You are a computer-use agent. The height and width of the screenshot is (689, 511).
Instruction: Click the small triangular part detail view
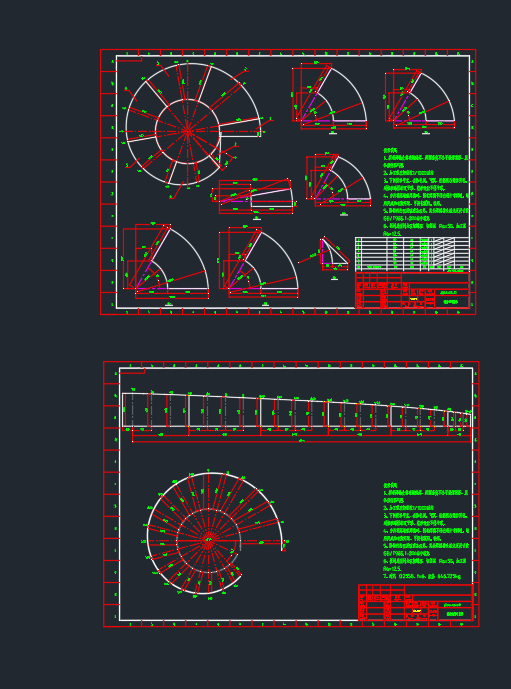point(333,256)
